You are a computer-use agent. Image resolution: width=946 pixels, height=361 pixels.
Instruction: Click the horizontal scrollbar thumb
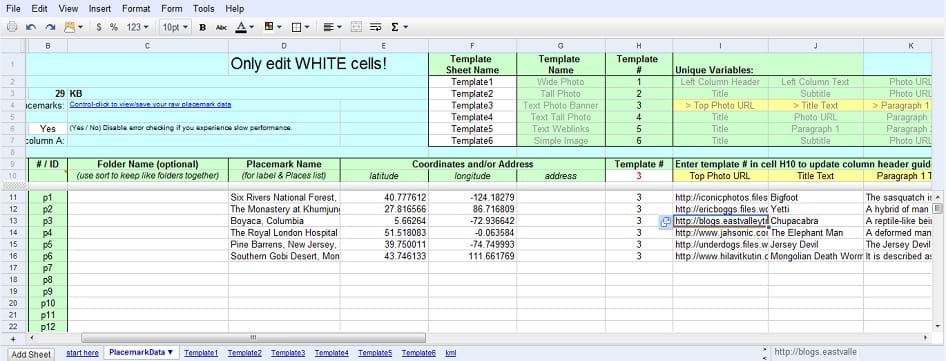(253, 338)
